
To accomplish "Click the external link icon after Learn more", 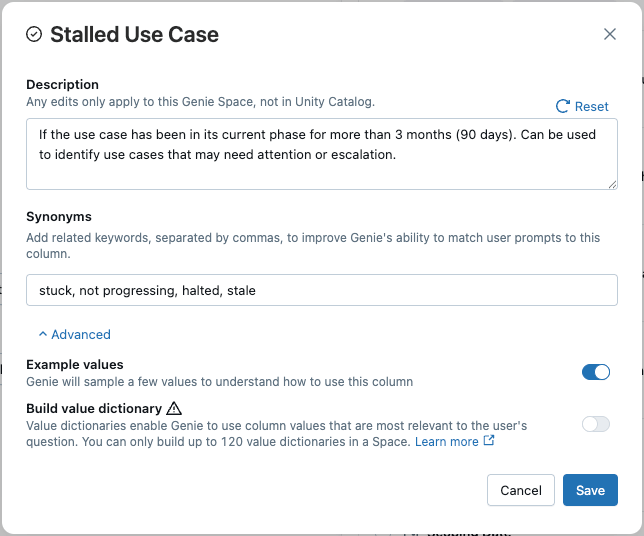I will (x=489, y=441).
